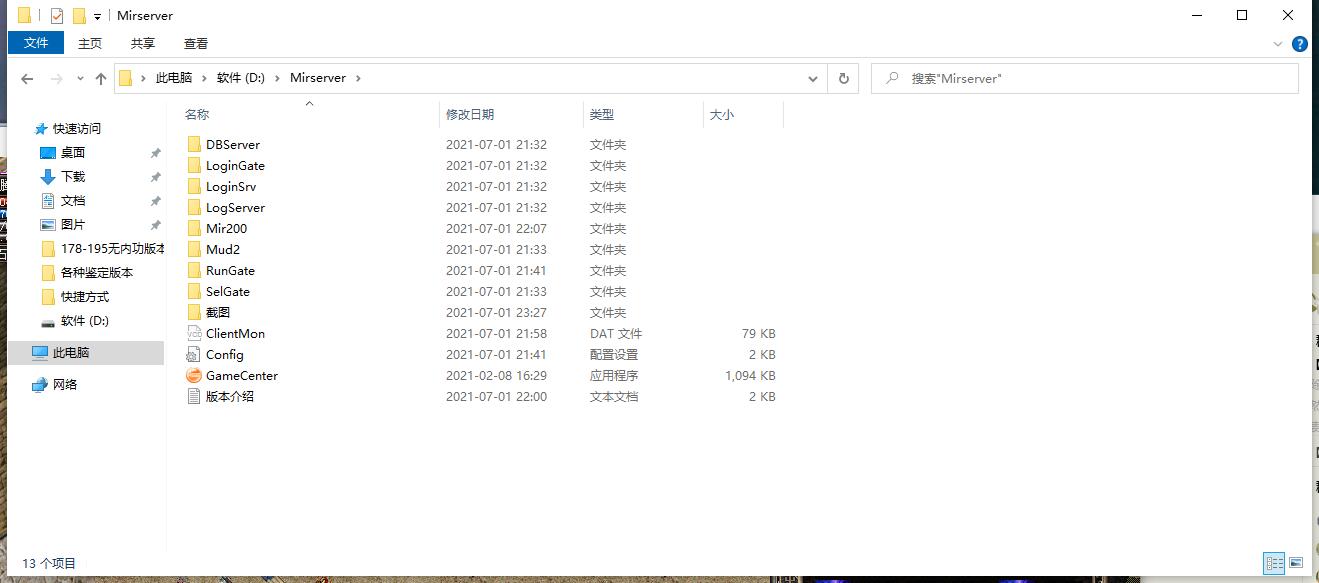Switch to large icons view
The width and height of the screenshot is (1319, 583).
click(1296, 563)
